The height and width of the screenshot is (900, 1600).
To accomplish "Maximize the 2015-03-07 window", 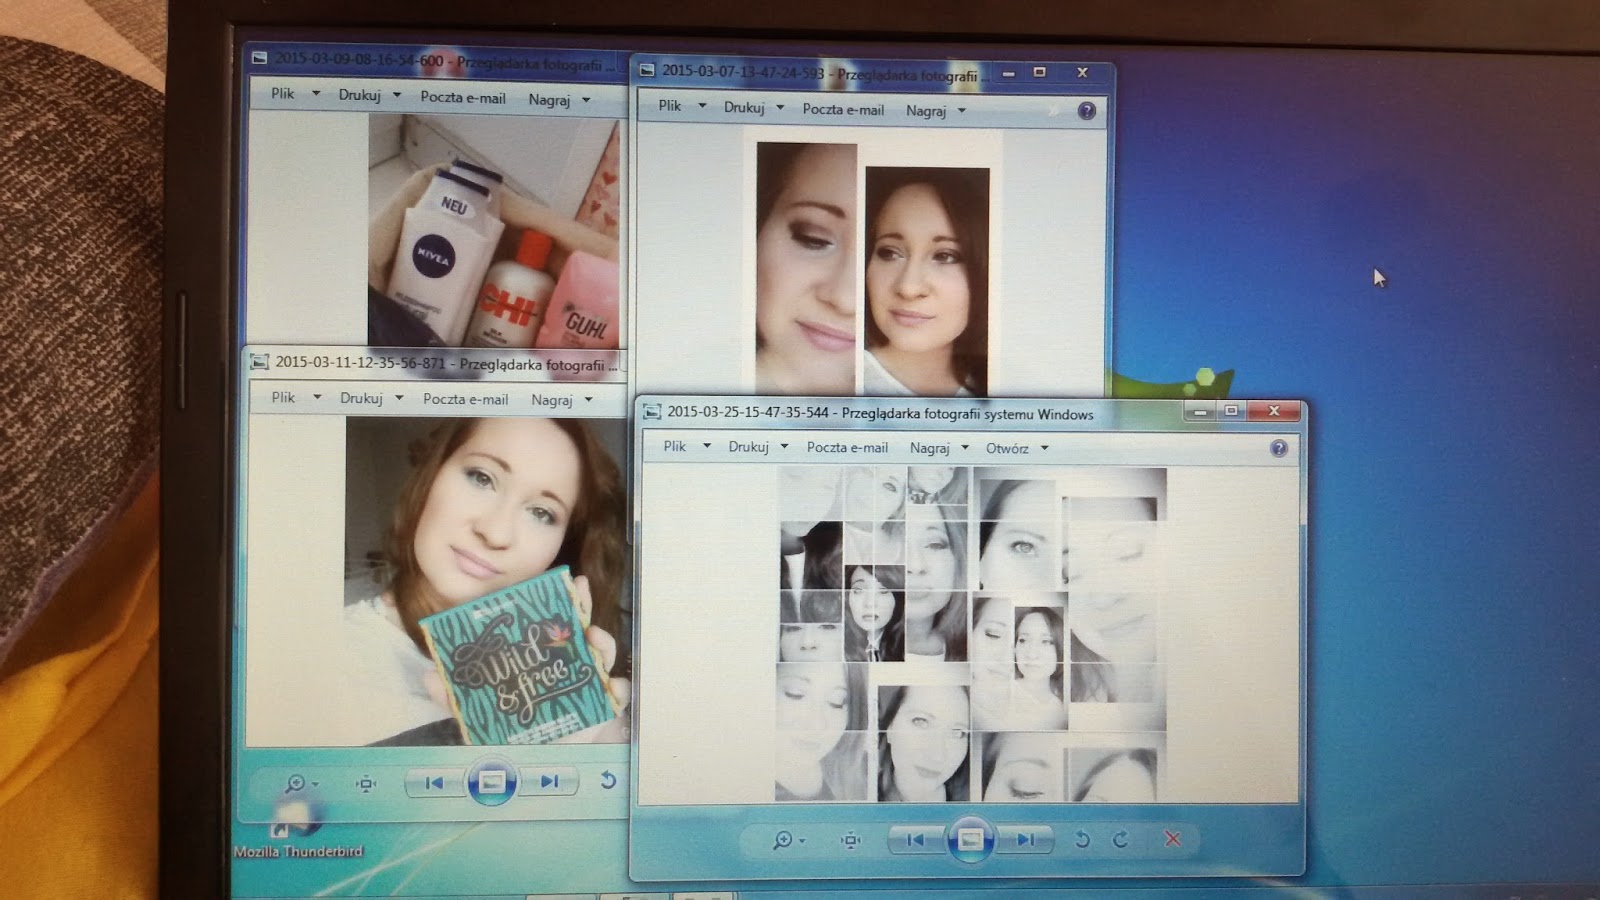I will (x=1040, y=72).
